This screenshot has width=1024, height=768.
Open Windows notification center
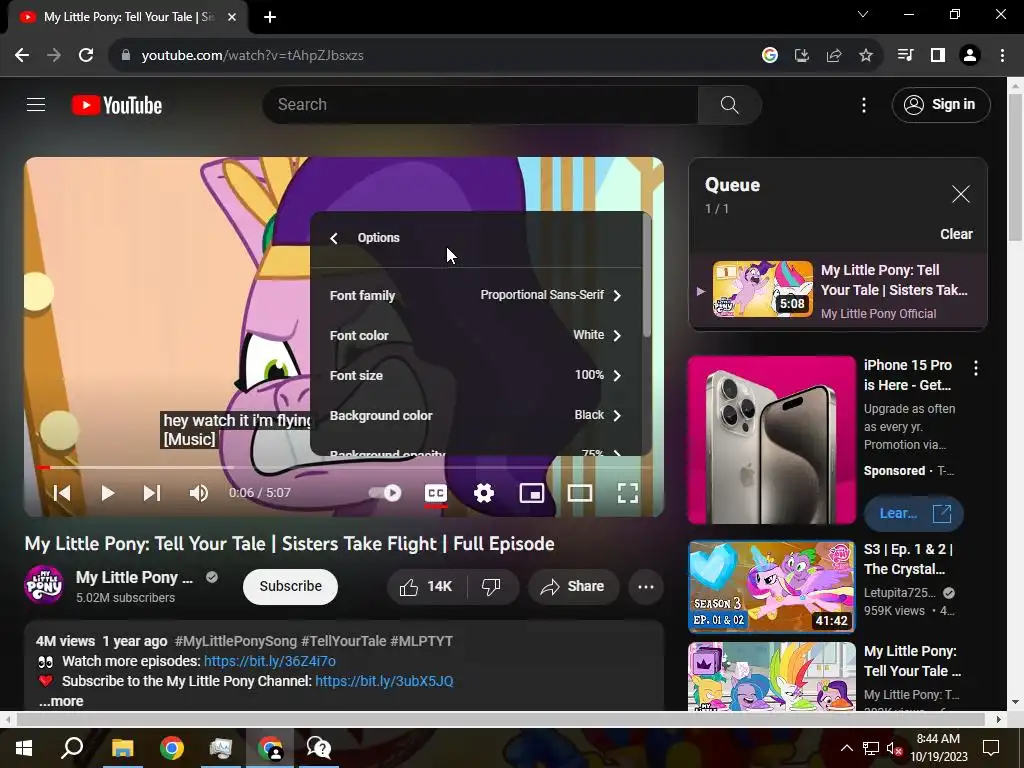[x=991, y=748]
